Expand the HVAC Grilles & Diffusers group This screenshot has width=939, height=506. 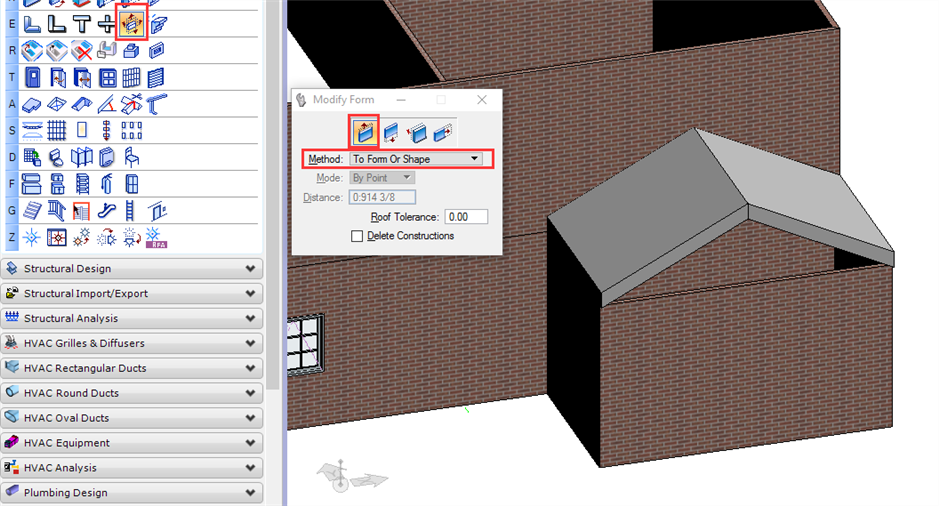(x=132, y=343)
